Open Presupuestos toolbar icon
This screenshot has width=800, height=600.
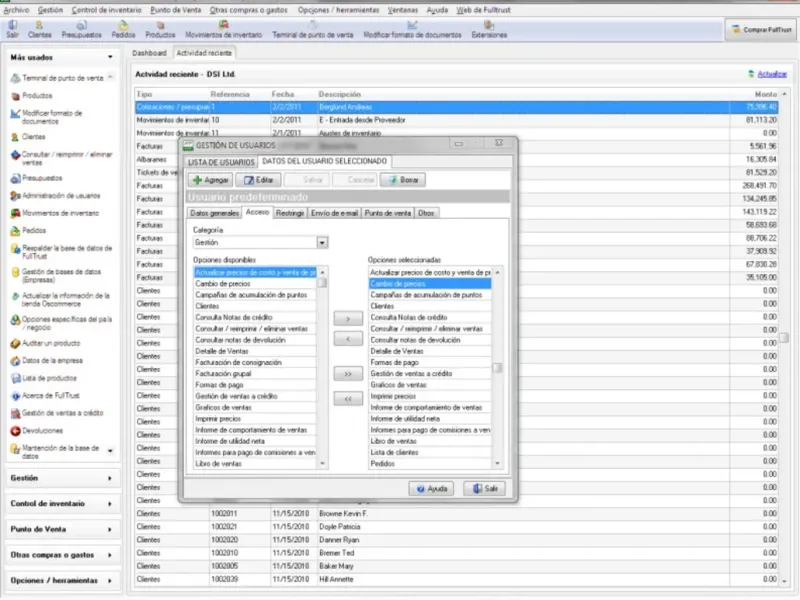pos(82,30)
